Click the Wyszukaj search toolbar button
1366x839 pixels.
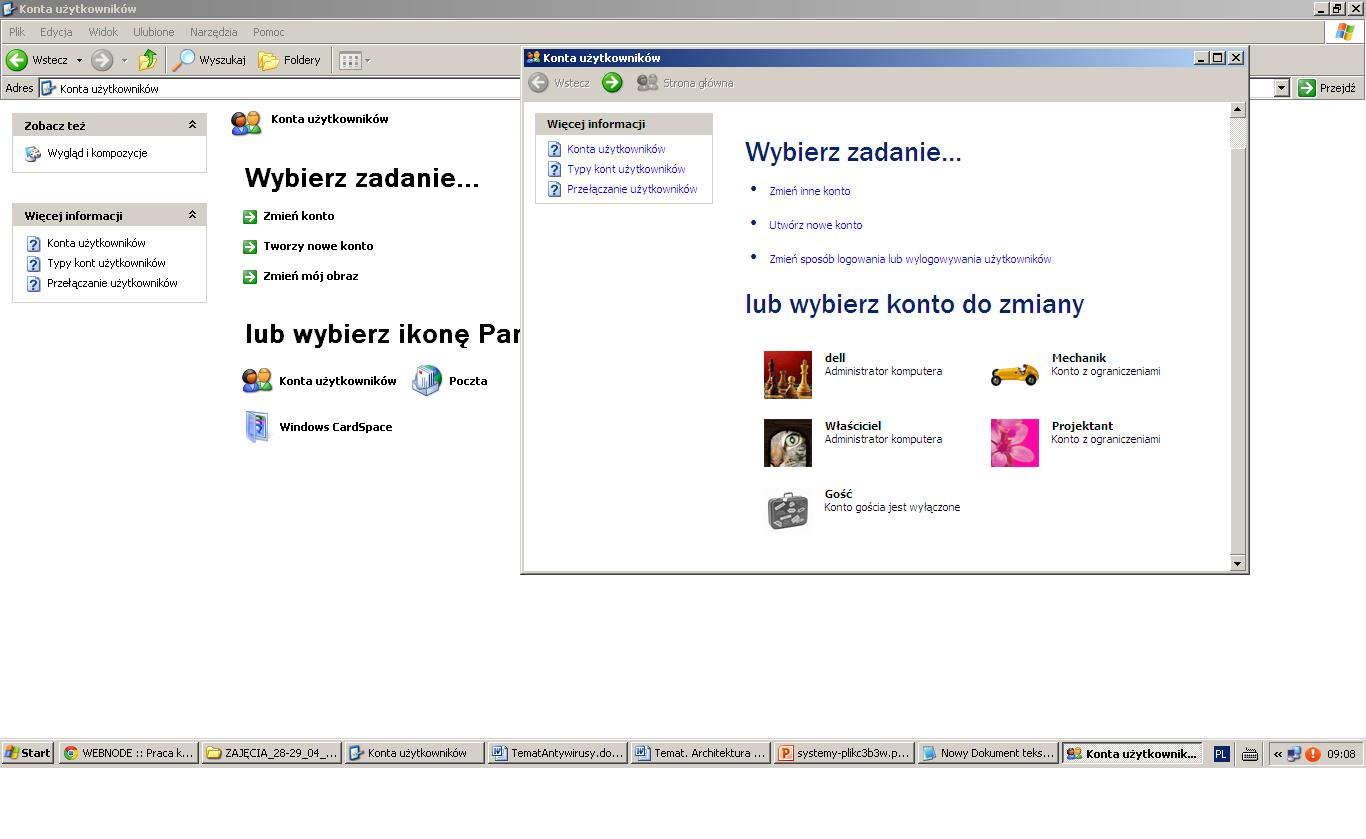(x=209, y=60)
